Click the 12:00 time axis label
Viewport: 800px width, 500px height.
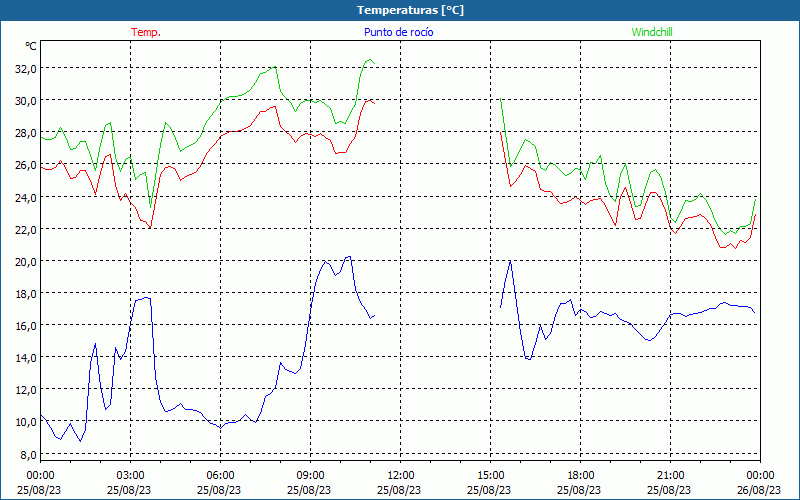(x=401, y=475)
